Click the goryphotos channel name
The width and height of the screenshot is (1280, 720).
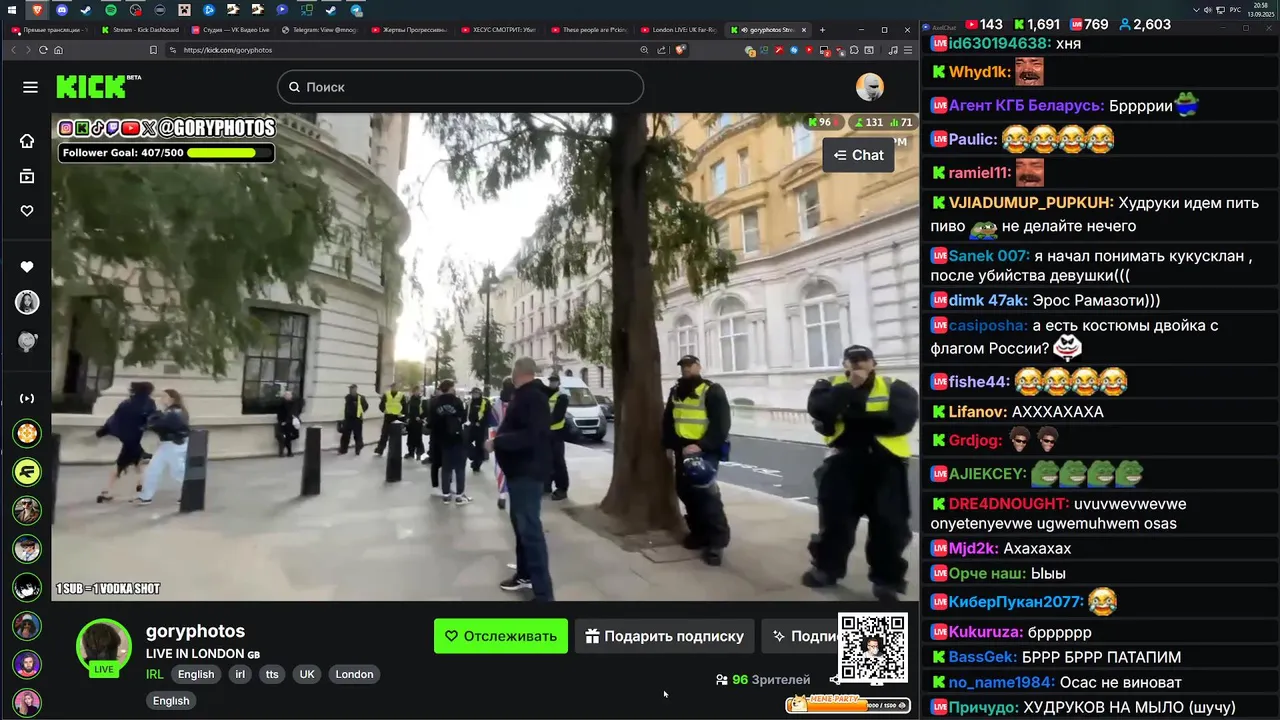(x=195, y=631)
